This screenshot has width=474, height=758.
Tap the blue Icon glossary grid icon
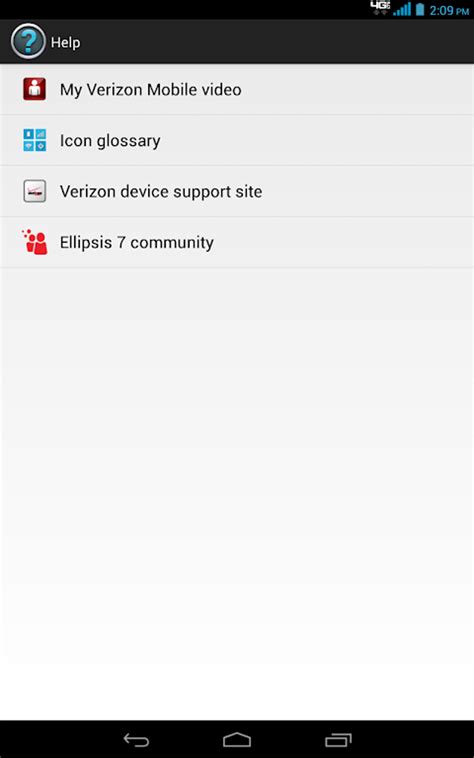pos(34,140)
